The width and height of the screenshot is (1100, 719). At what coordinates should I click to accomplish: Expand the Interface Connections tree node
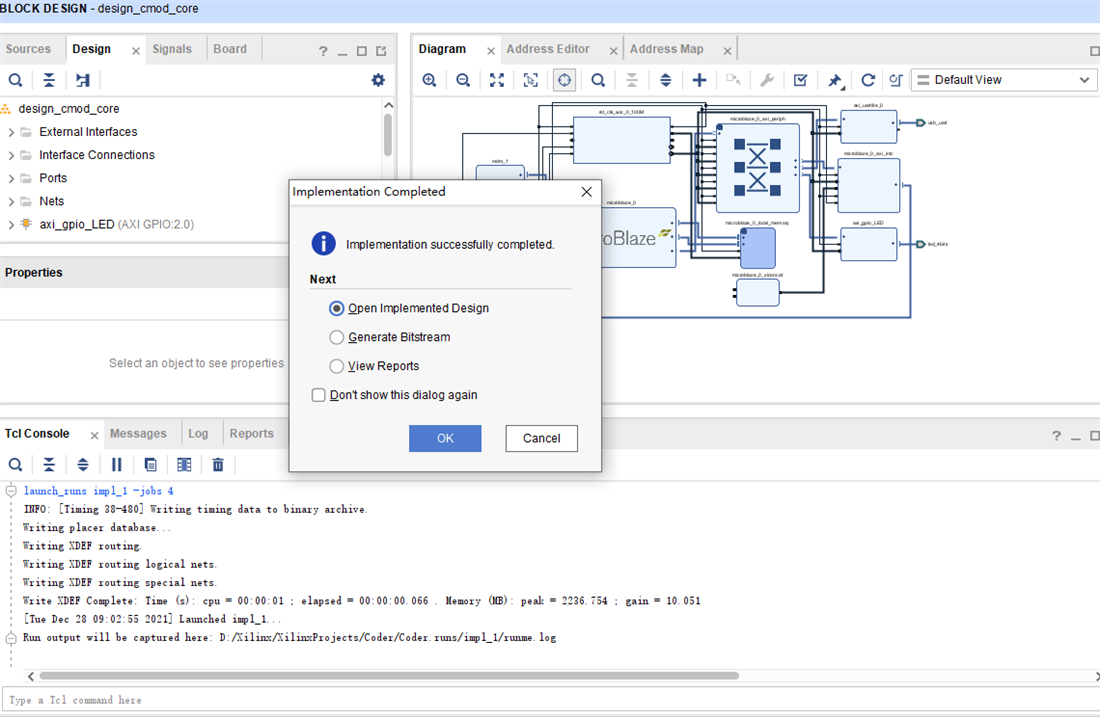click(x=11, y=155)
